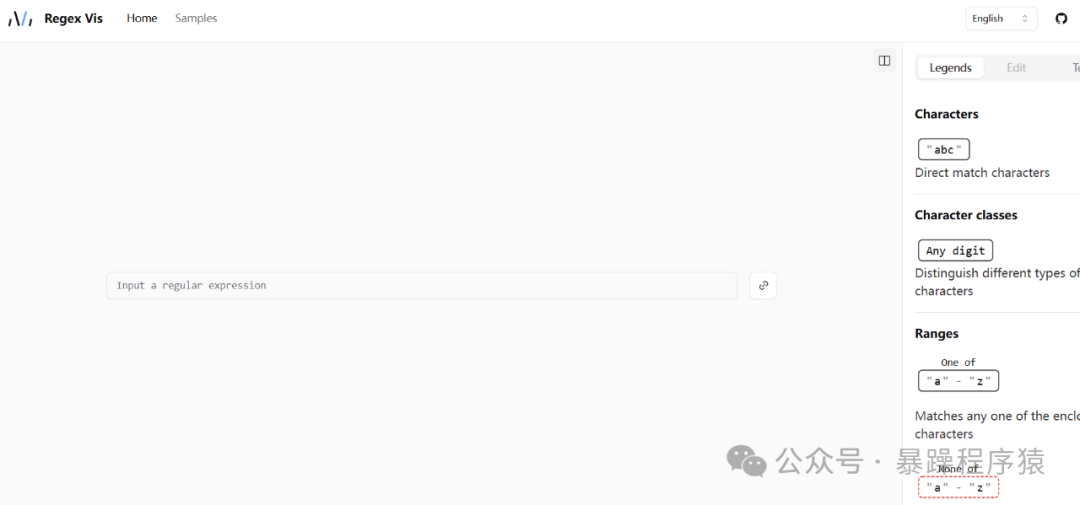Click the Characters section heading
Image resolution: width=1080 pixels, height=505 pixels.
click(x=946, y=114)
